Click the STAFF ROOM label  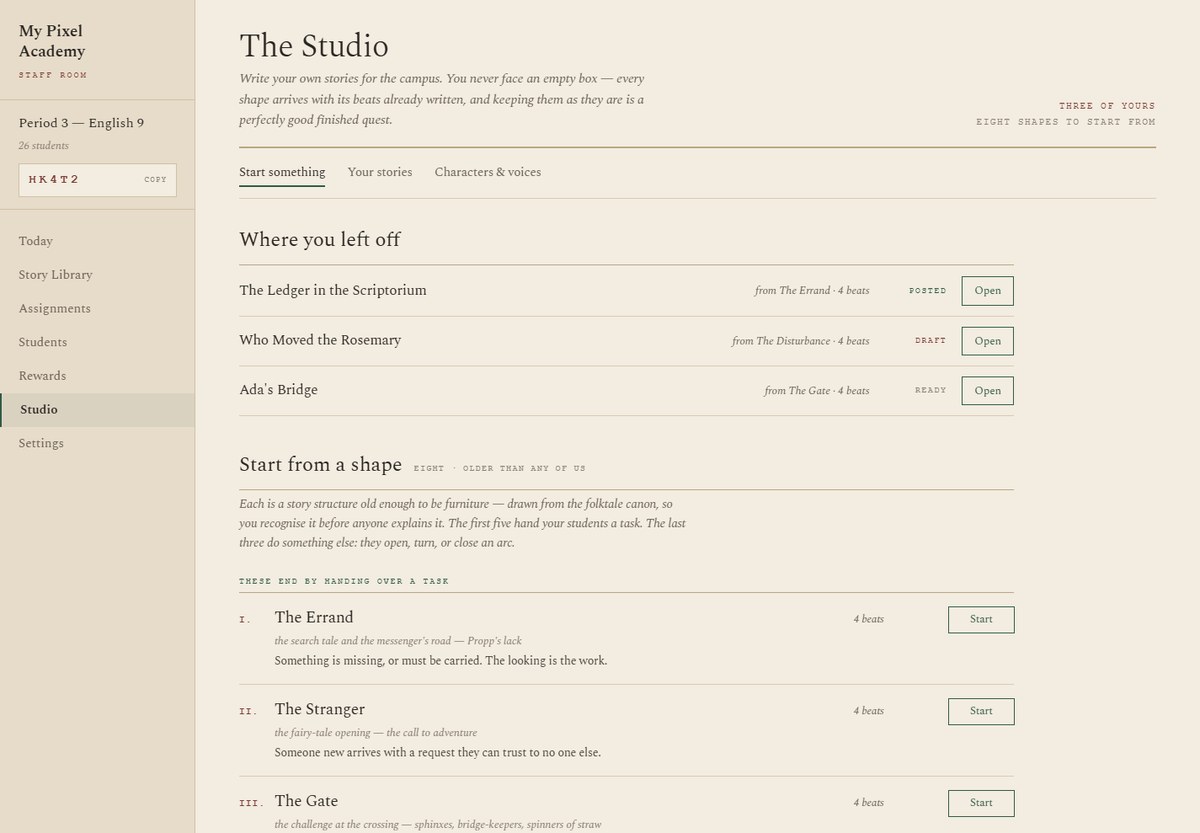pos(52,75)
